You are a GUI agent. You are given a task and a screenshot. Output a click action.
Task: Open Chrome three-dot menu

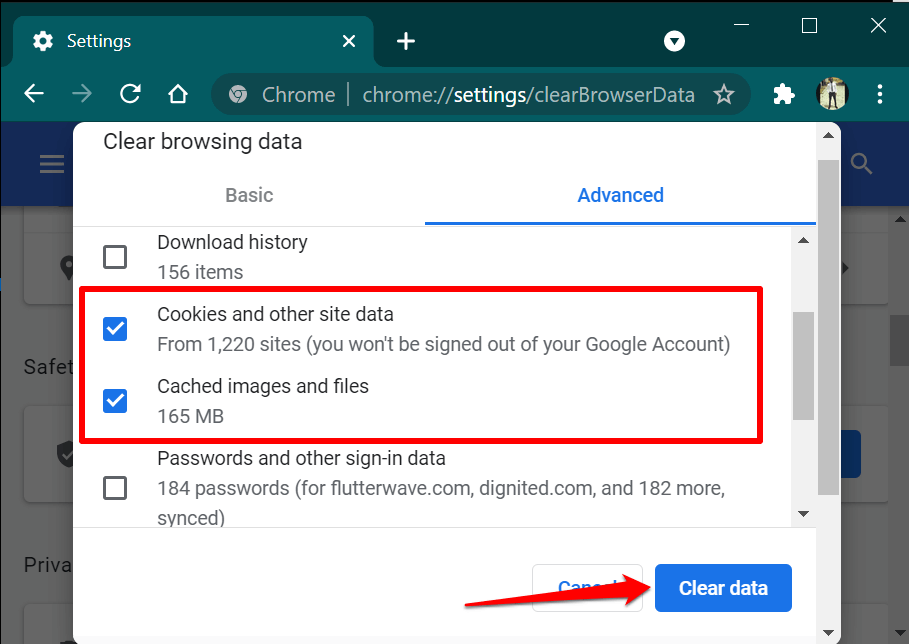pos(880,94)
